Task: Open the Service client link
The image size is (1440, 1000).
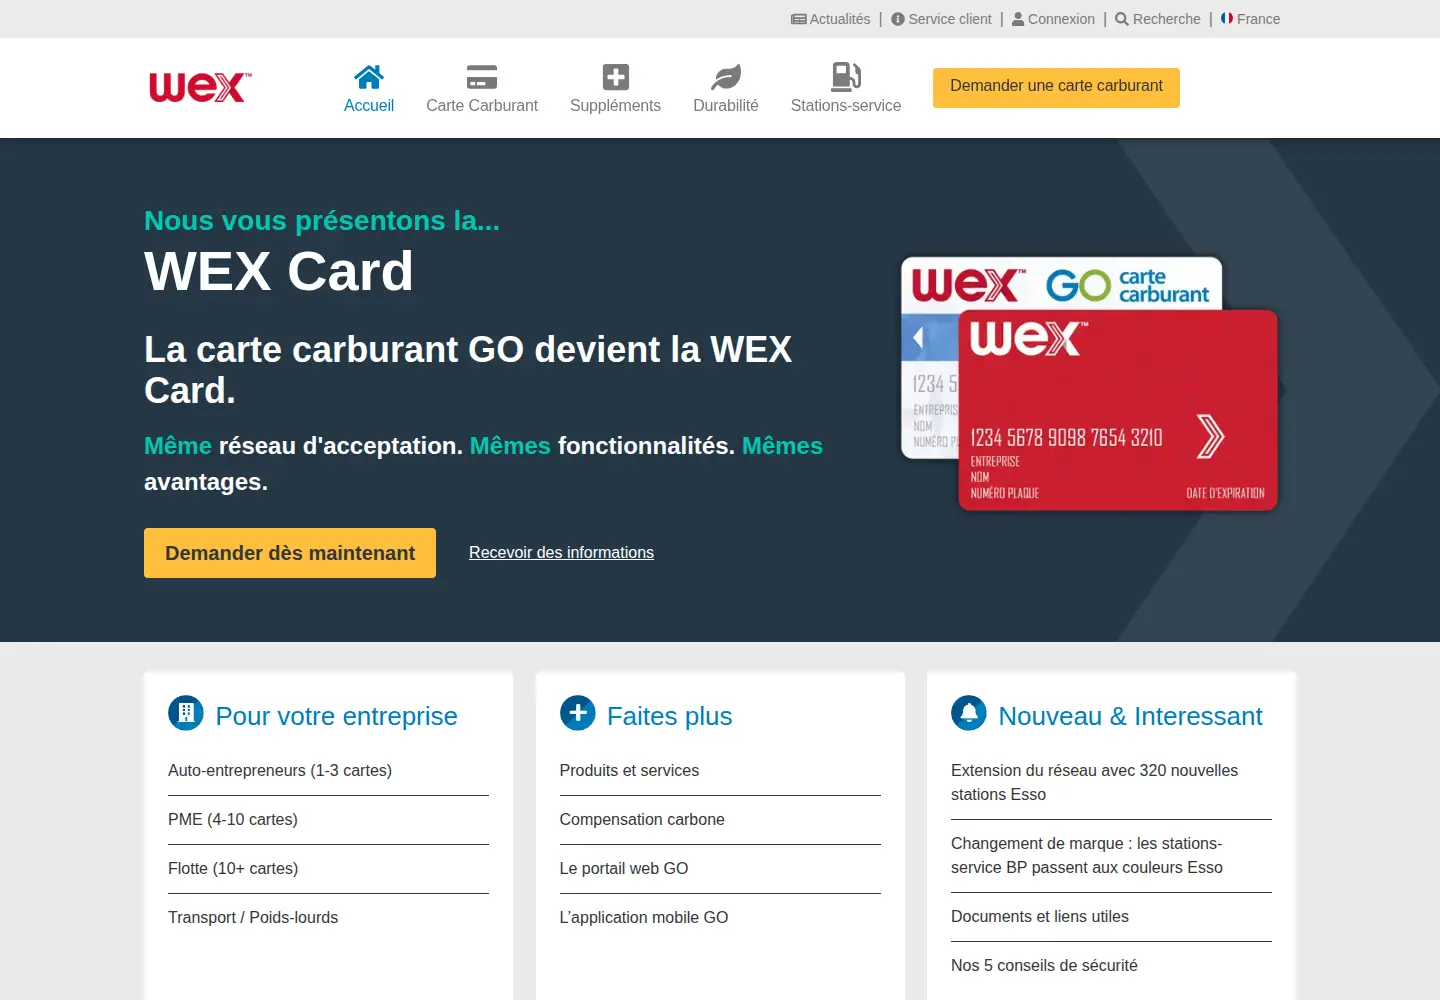Action: [x=941, y=19]
